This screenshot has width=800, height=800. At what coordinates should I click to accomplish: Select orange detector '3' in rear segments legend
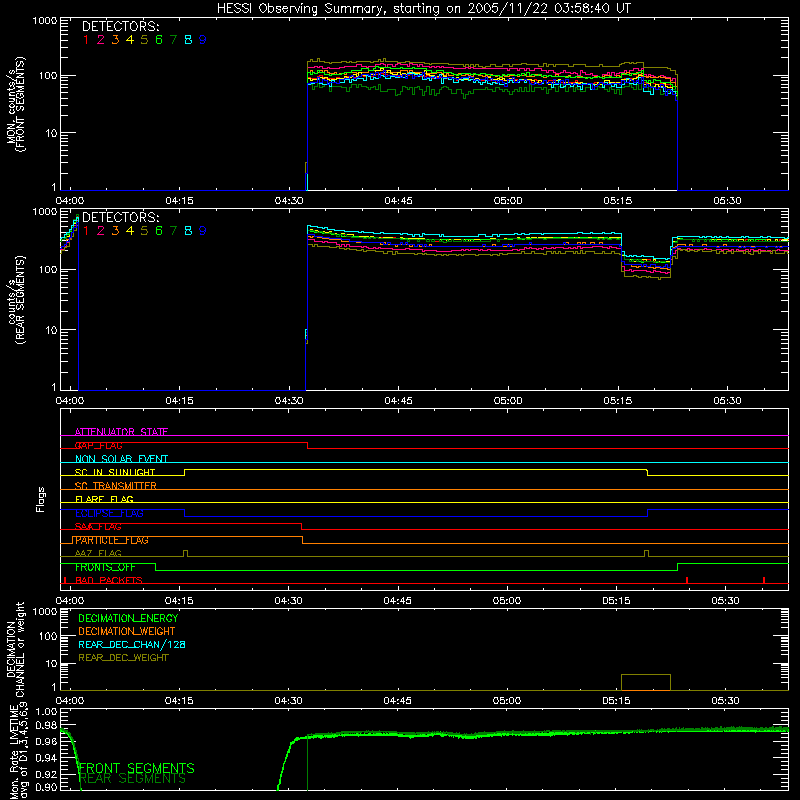point(115,231)
